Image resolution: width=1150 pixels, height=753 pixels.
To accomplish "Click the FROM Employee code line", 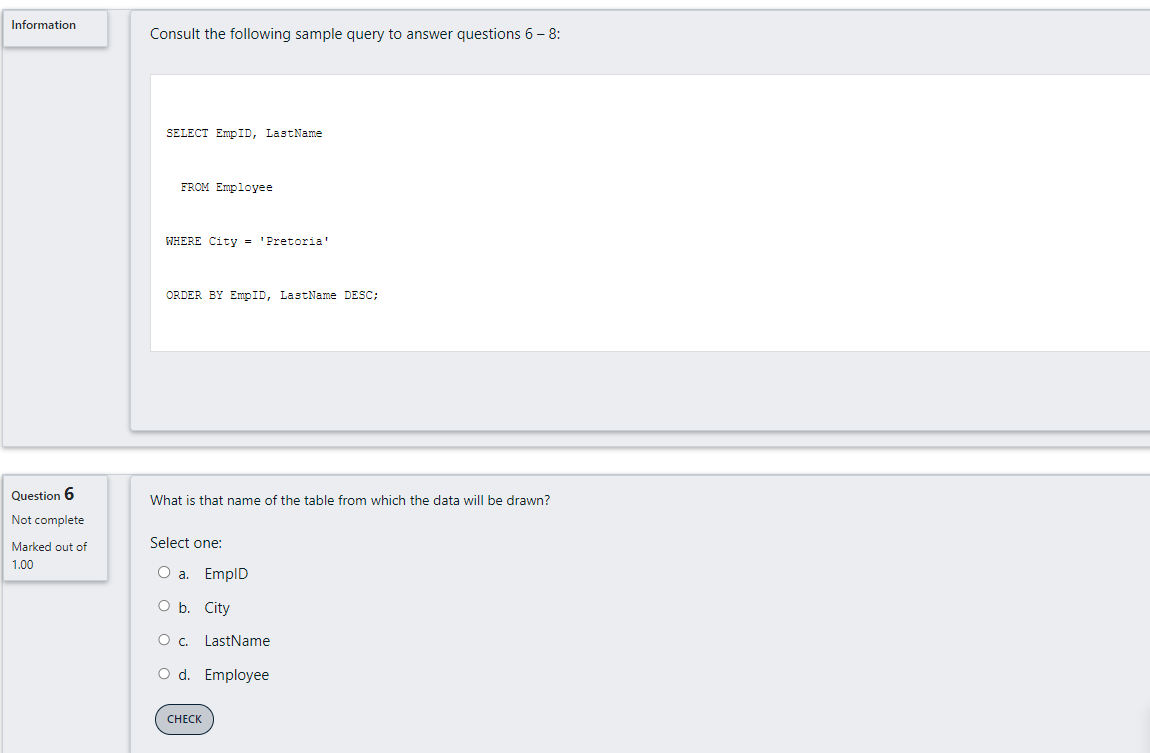I will tap(226, 187).
